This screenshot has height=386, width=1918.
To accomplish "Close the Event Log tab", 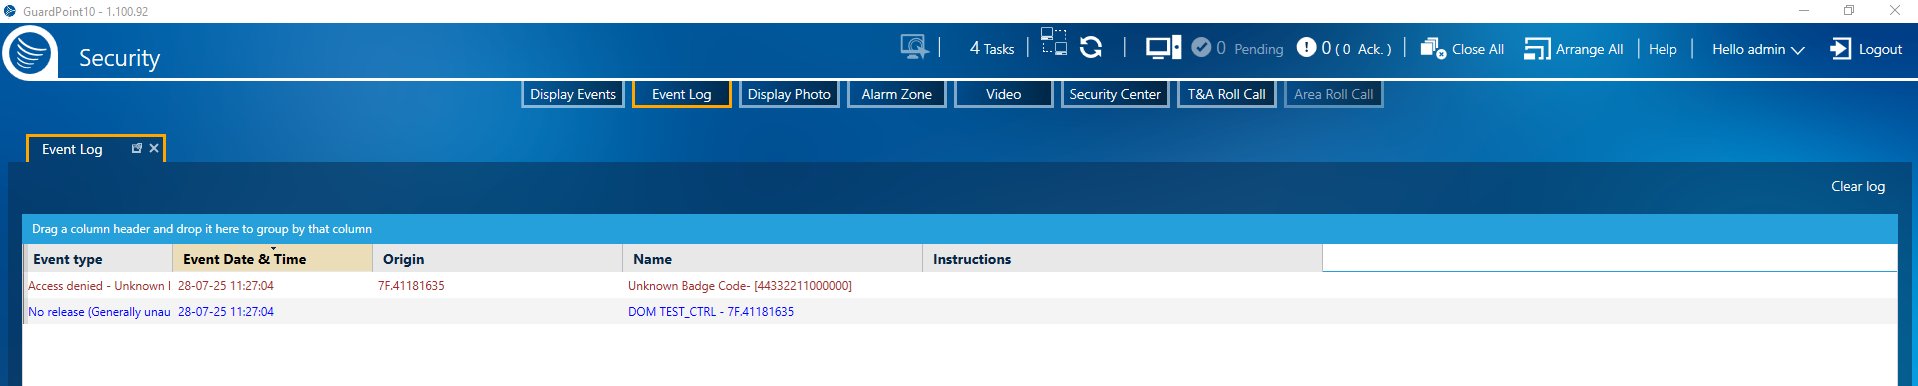I will point(154,148).
